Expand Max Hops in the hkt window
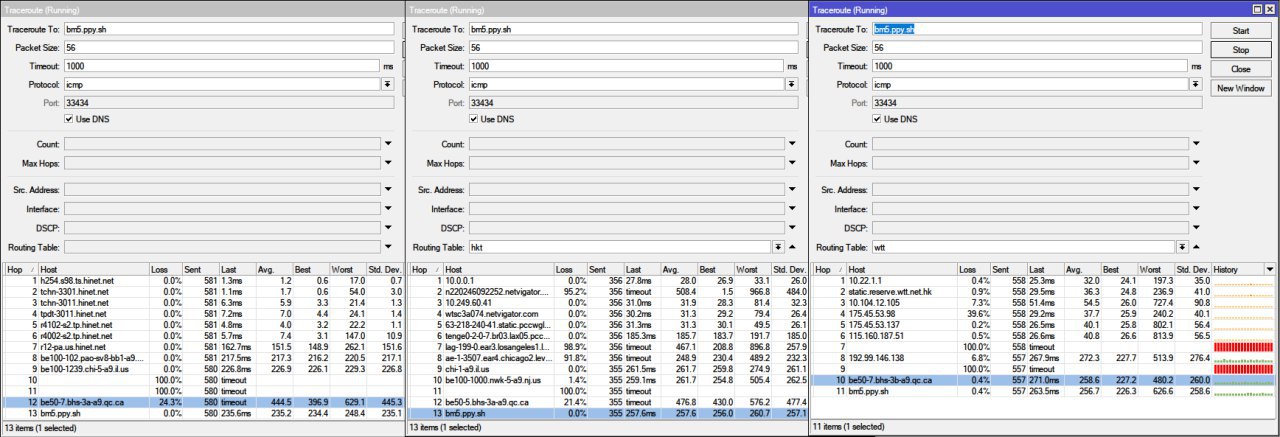This screenshot has width=1280, height=437. [x=792, y=164]
